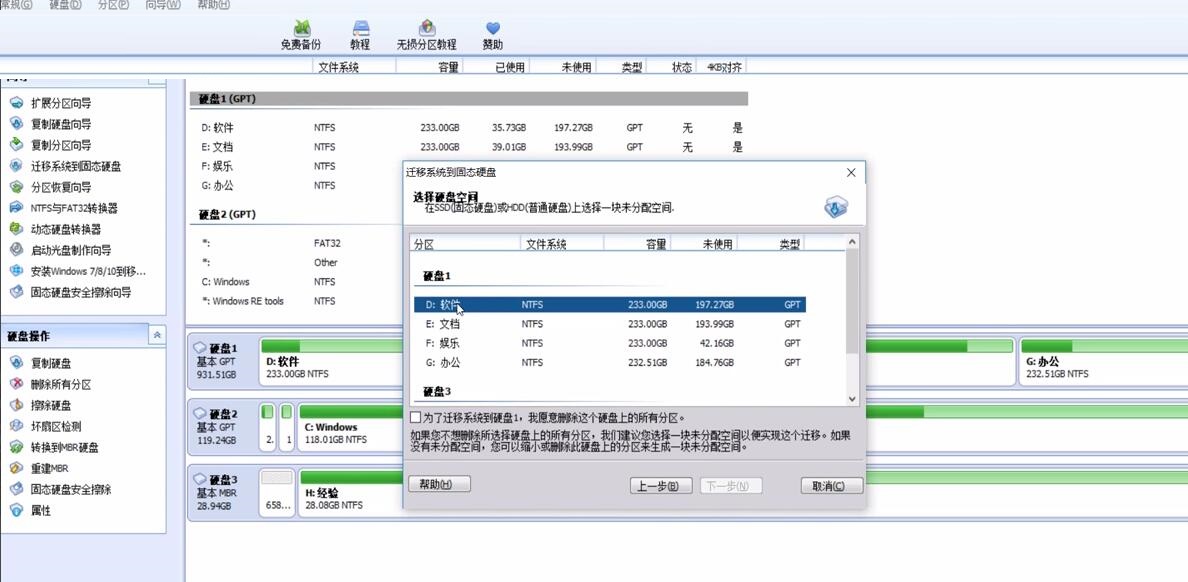The height and width of the screenshot is (582, 1188).
Task: Click 分区 column header in dialog
Action: (465, 244)
